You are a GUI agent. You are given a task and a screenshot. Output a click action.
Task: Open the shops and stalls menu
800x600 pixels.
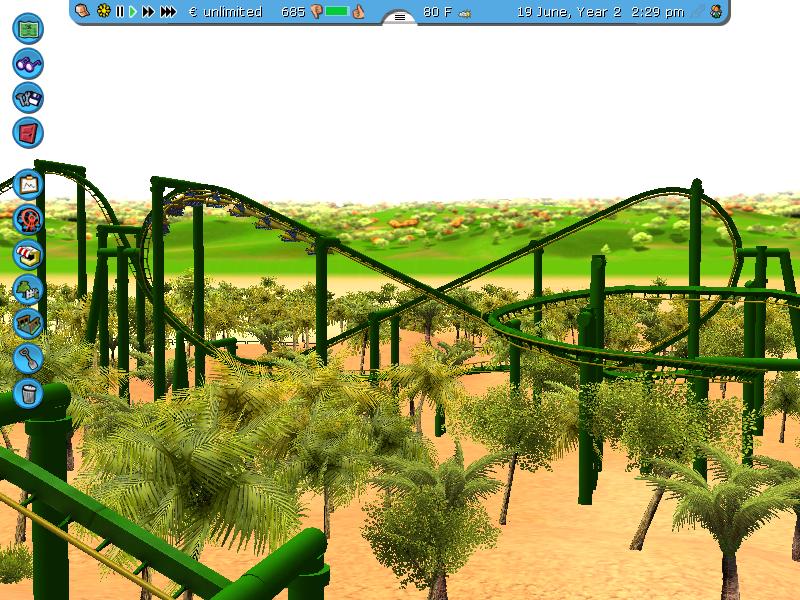(28, 254)
